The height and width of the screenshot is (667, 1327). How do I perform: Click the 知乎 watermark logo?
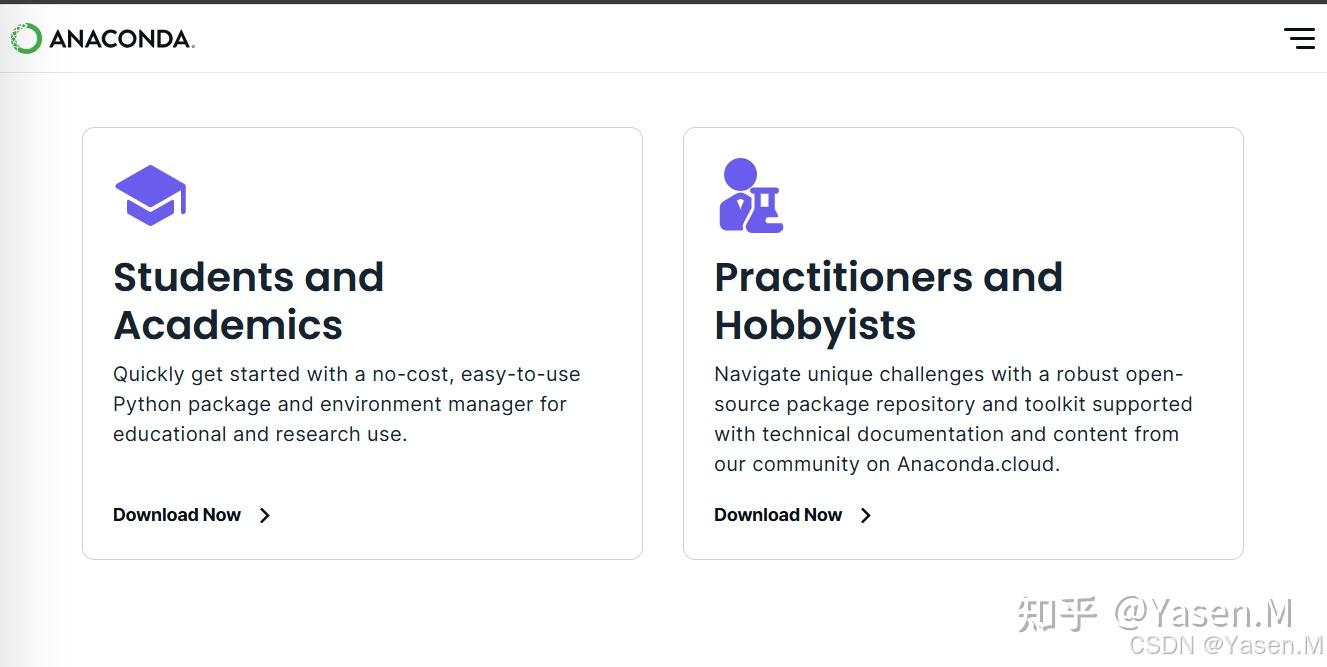pos(1057,614)
